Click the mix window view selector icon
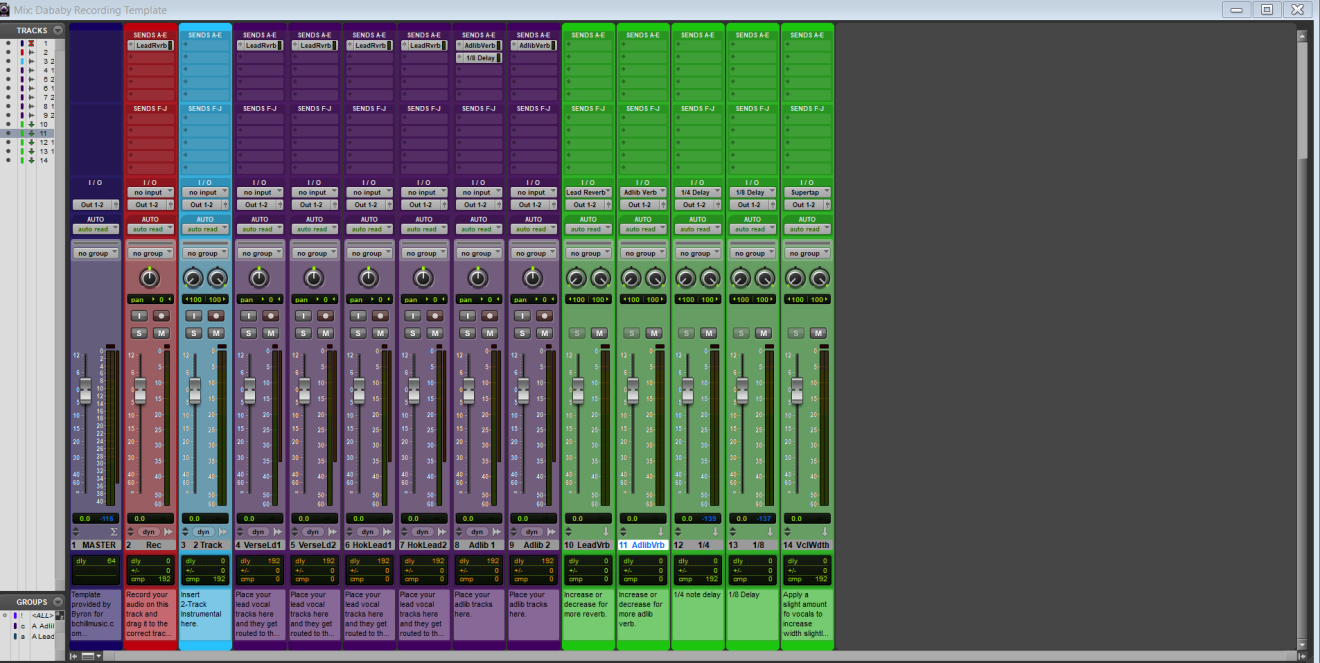Image resolution: width=1320 pixels, height=663 pixels. [90, 656]
